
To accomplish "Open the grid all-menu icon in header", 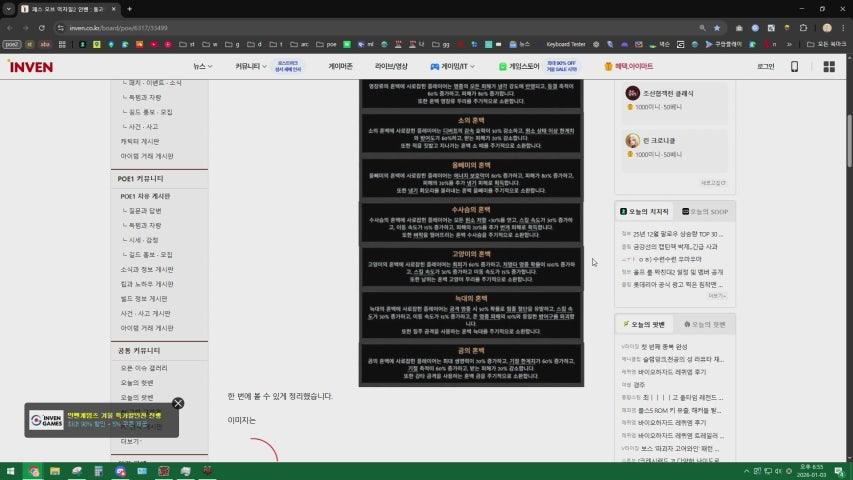I will pos(829,66).
